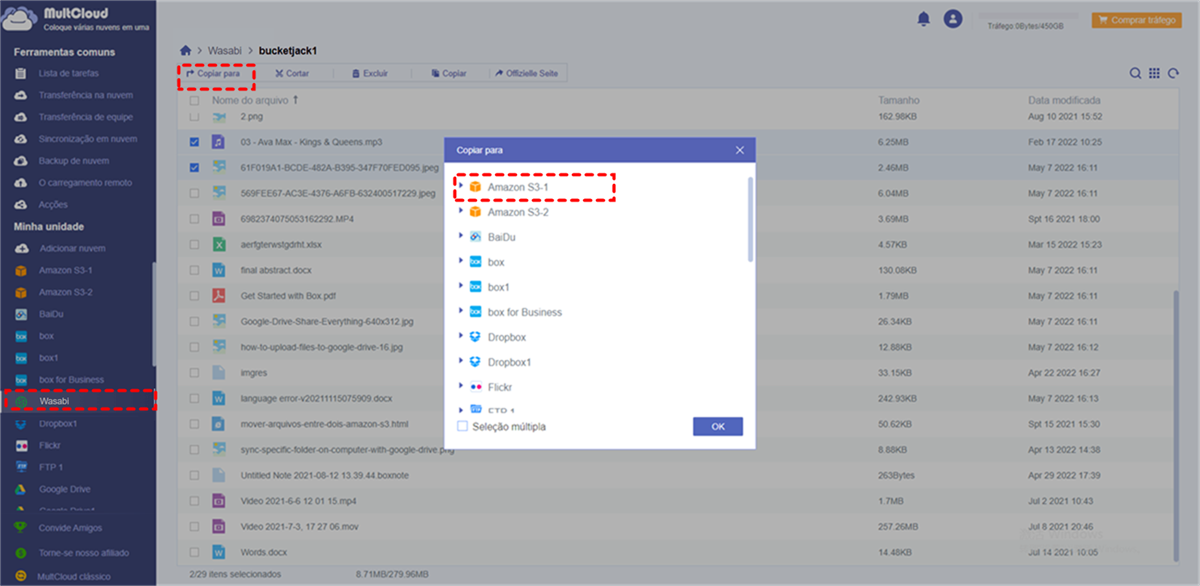The width and height of the screenshot is (1200, 586).
Task: Toggle Seleção múltipla checkbox
Action: [462, 426]
